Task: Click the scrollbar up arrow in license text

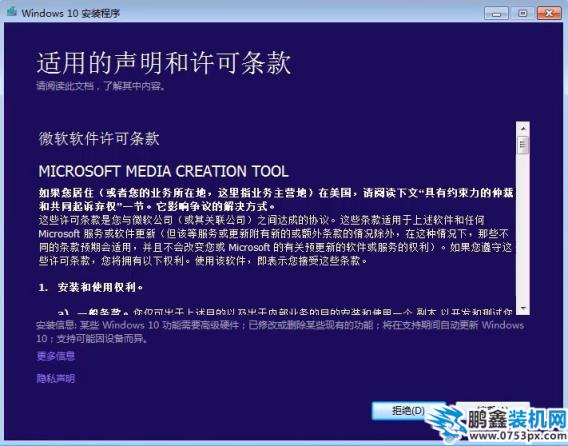Action: point(523,129)
